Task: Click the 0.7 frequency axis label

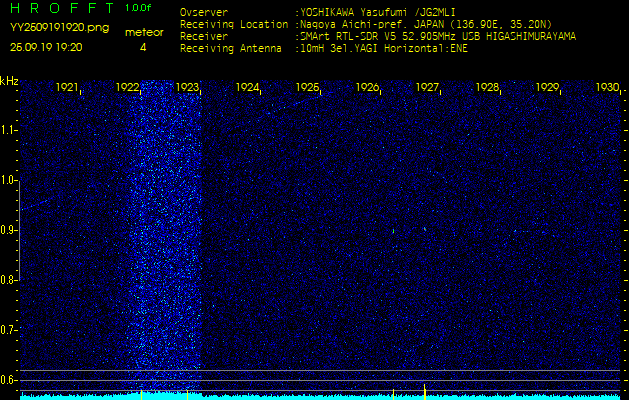Action: (8, 330)
